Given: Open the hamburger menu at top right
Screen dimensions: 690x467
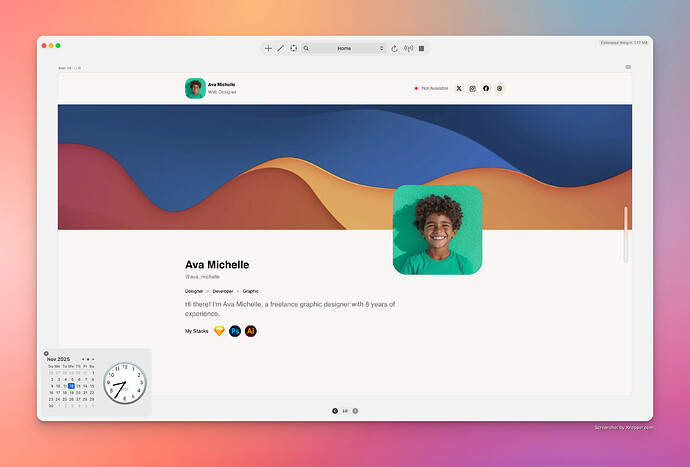Looking at the screenshot, I should click(x=628, y=67).
